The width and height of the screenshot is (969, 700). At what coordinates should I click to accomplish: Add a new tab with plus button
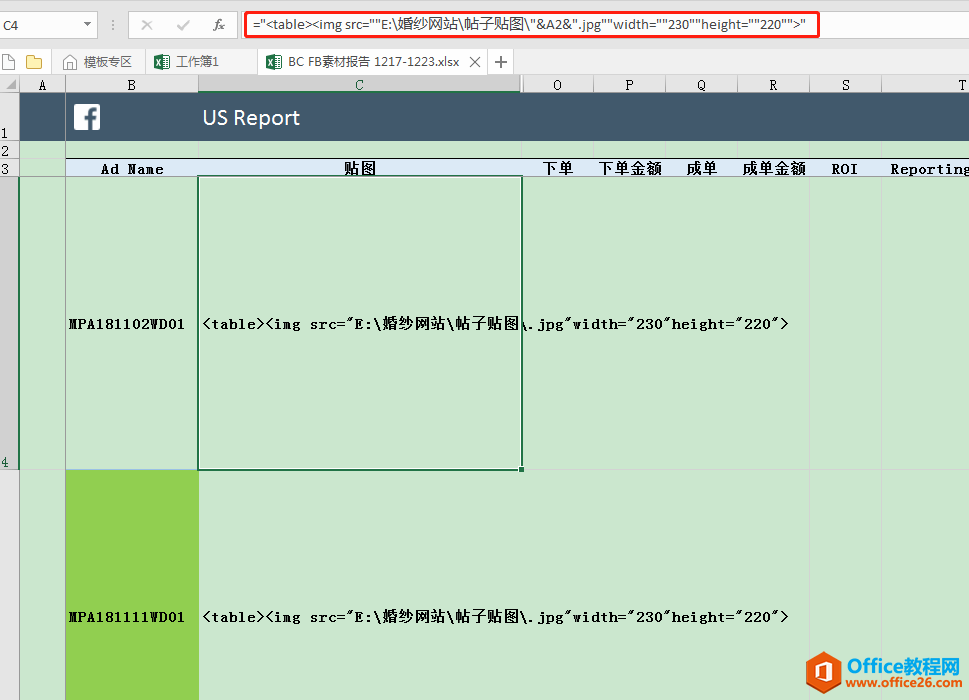[x=501, y=62]
